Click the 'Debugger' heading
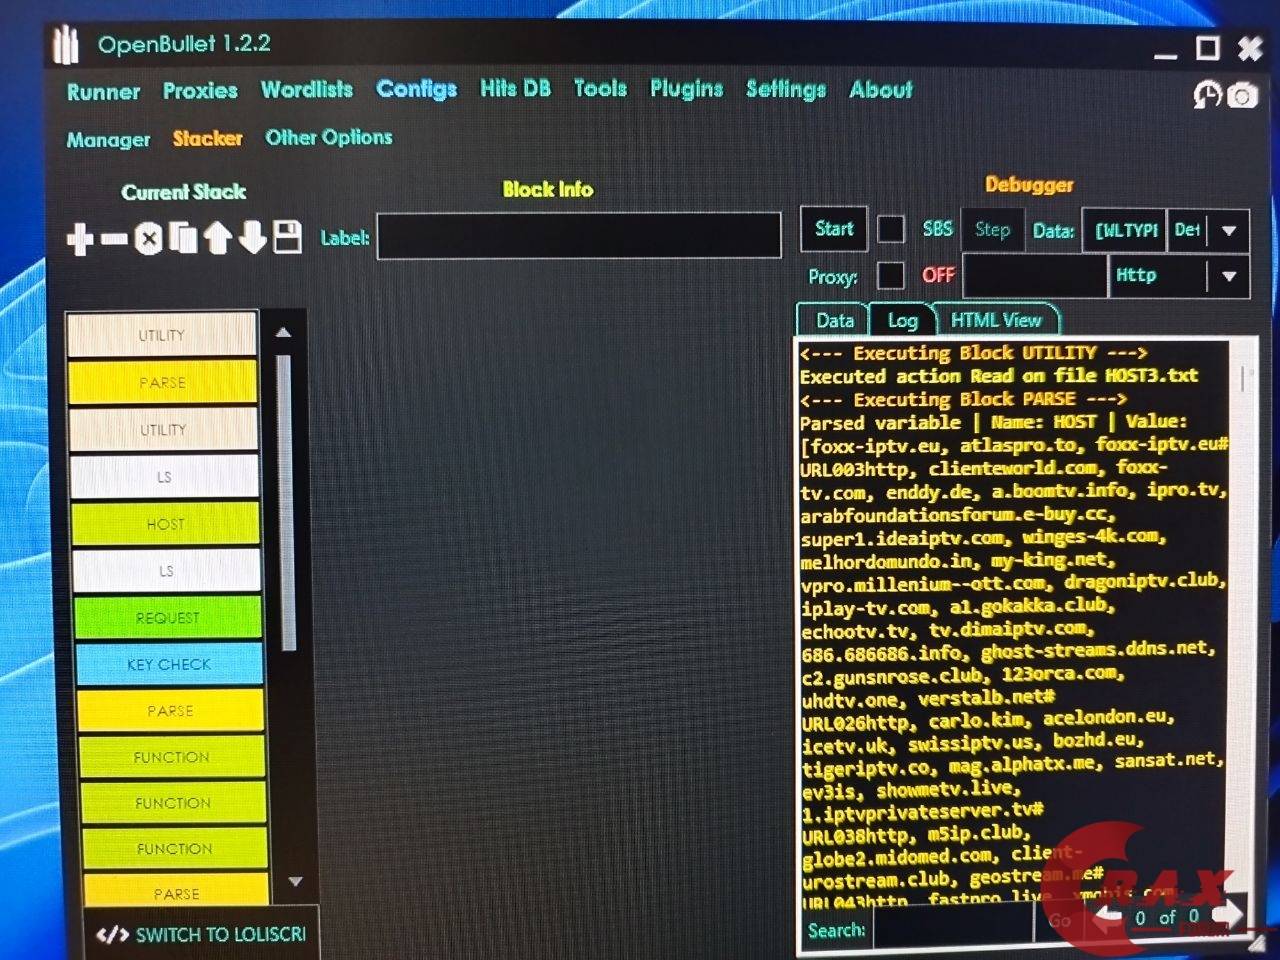 (x=1029, y=184)
